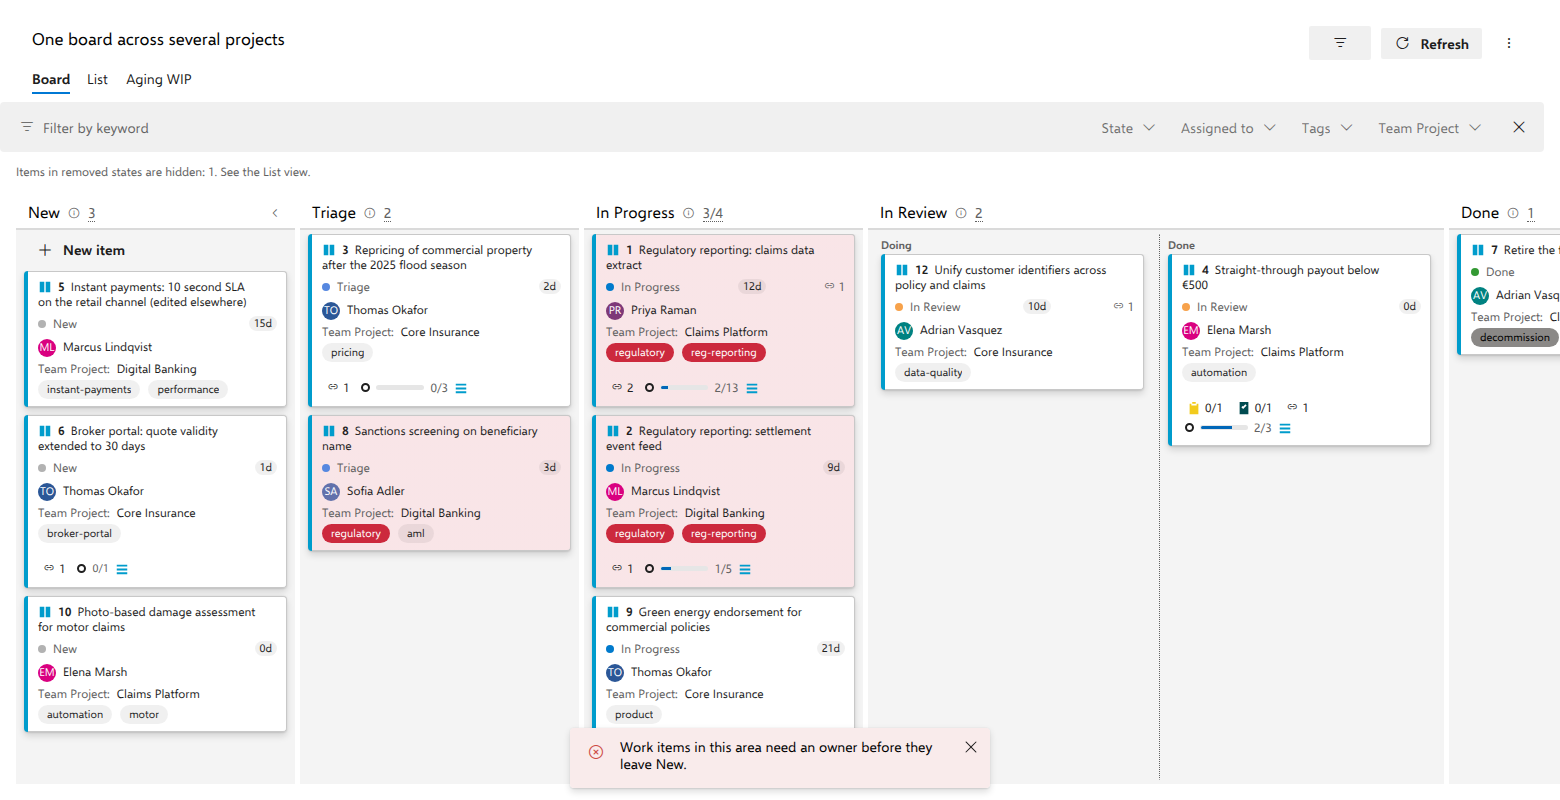Click the aml tag on card 8

(x=416, y=533)
